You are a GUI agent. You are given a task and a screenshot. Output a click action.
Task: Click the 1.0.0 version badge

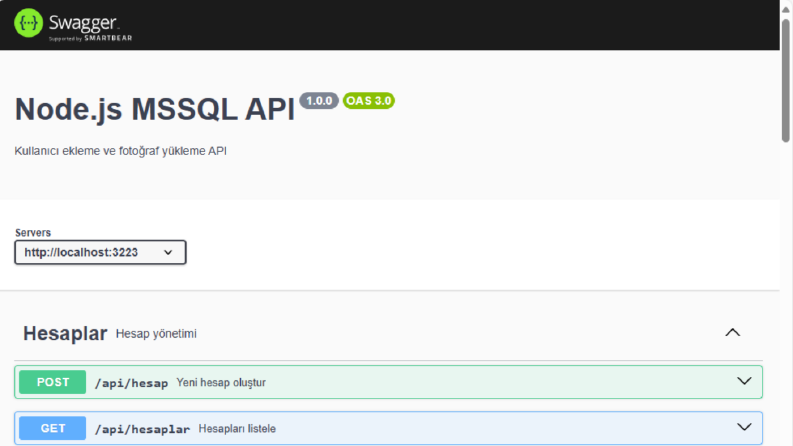319,101
